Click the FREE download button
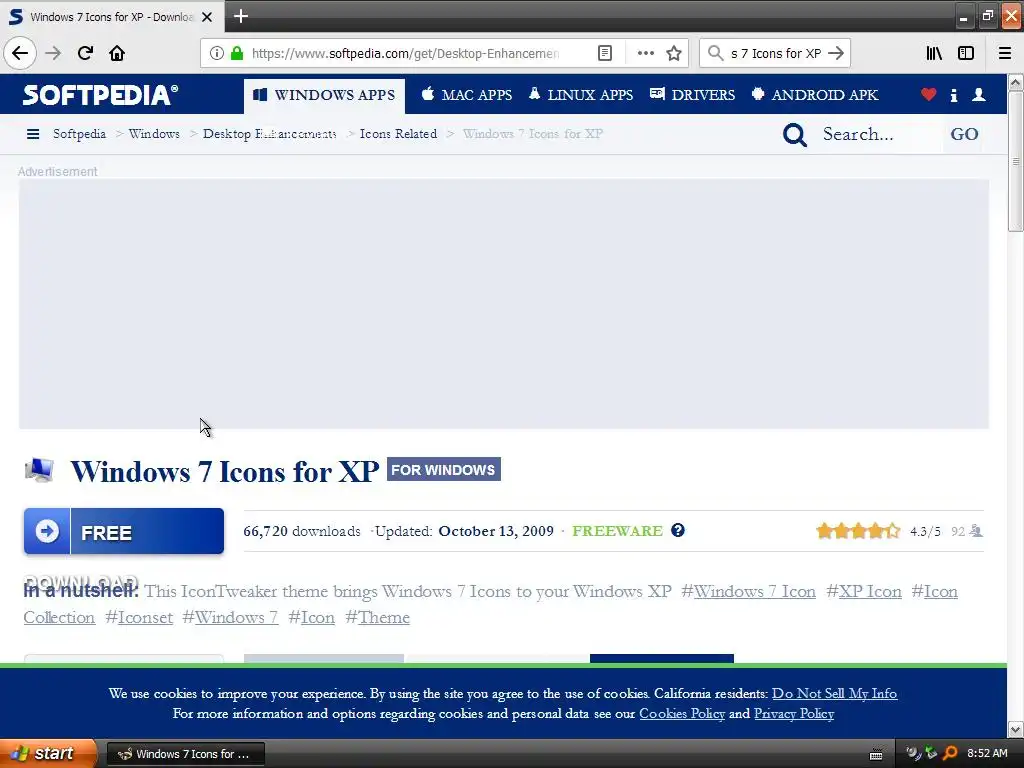Viewport: 1024px width, 768px height. [123, 532]
